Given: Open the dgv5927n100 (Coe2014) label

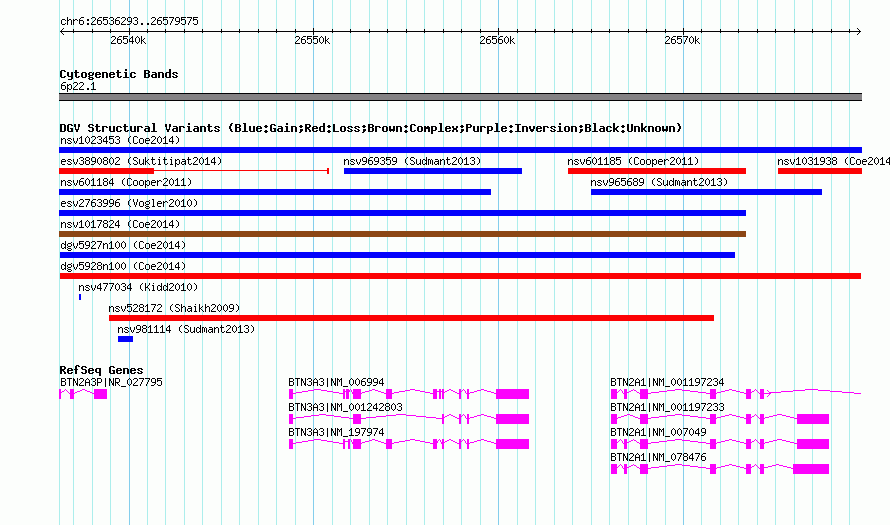Looking at the screenshot, I should [x=123, y=245].
